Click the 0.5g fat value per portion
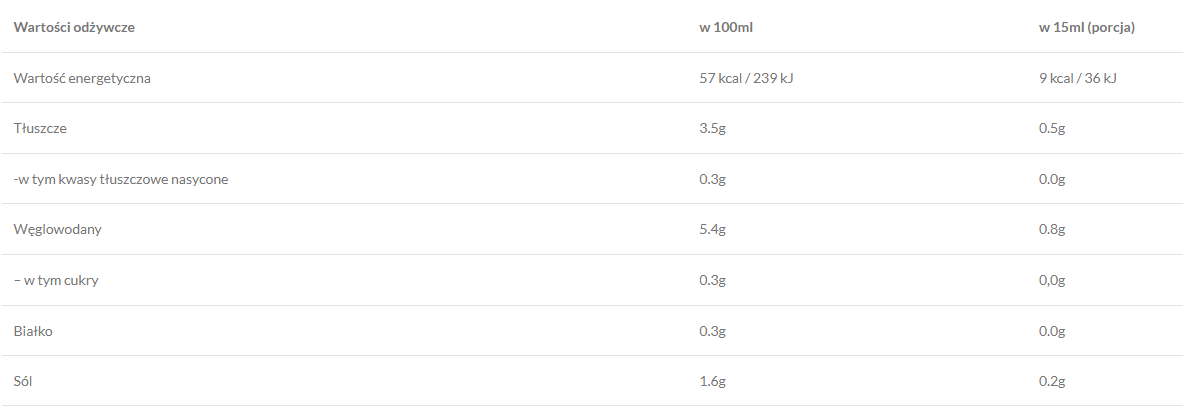Image resolution: width=1183 pixels, height=406 pixels. pyautogui.click(x=1052, y=128)
